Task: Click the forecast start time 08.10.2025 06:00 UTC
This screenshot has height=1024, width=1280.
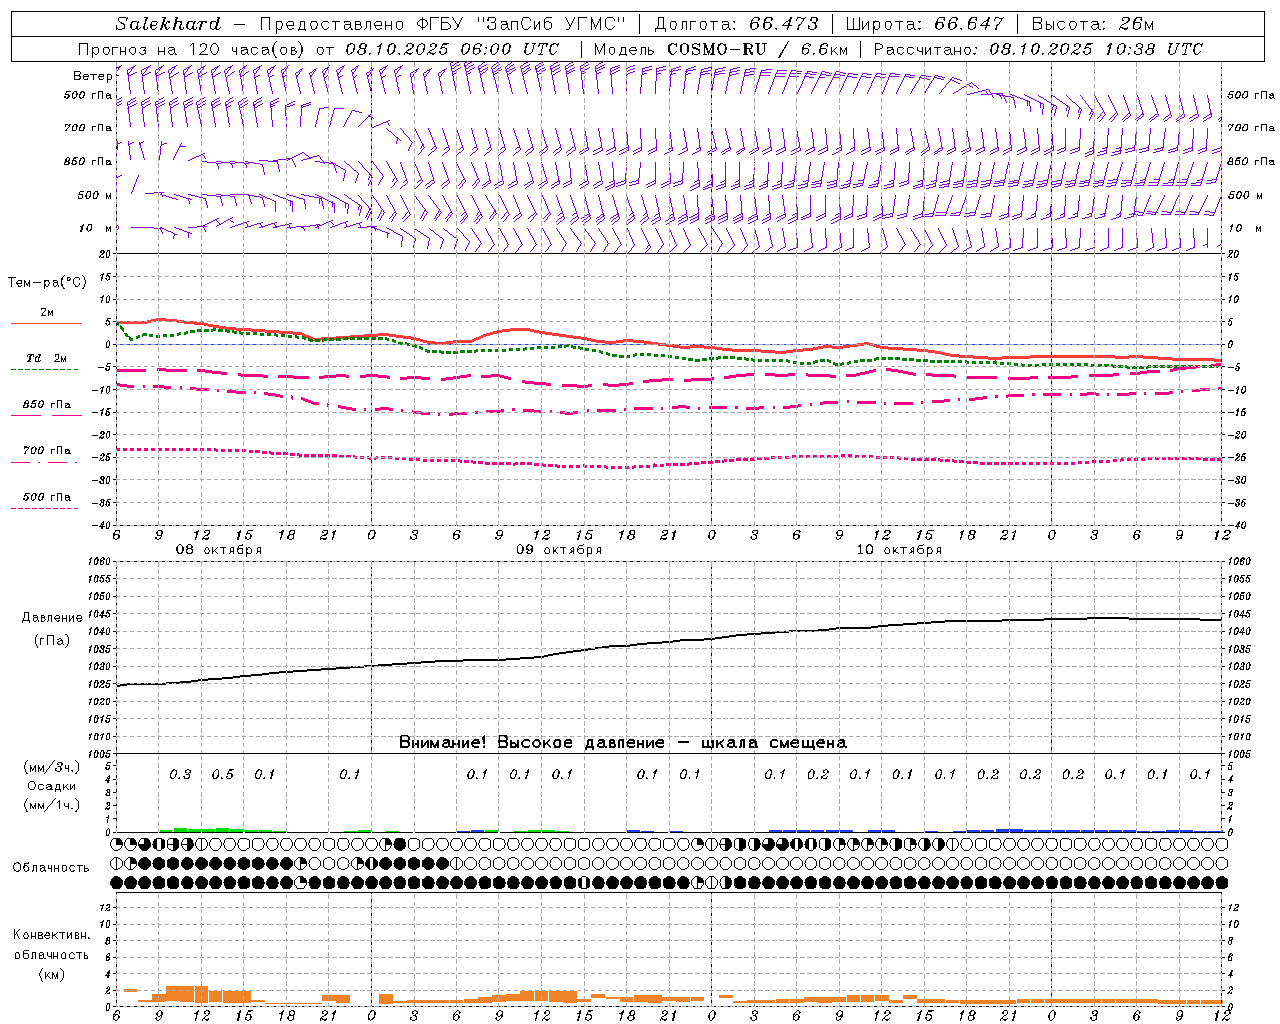Action: click(452, 49)
